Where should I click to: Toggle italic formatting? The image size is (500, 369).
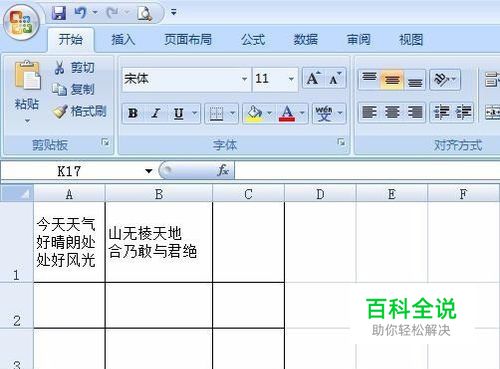(155, 113)
